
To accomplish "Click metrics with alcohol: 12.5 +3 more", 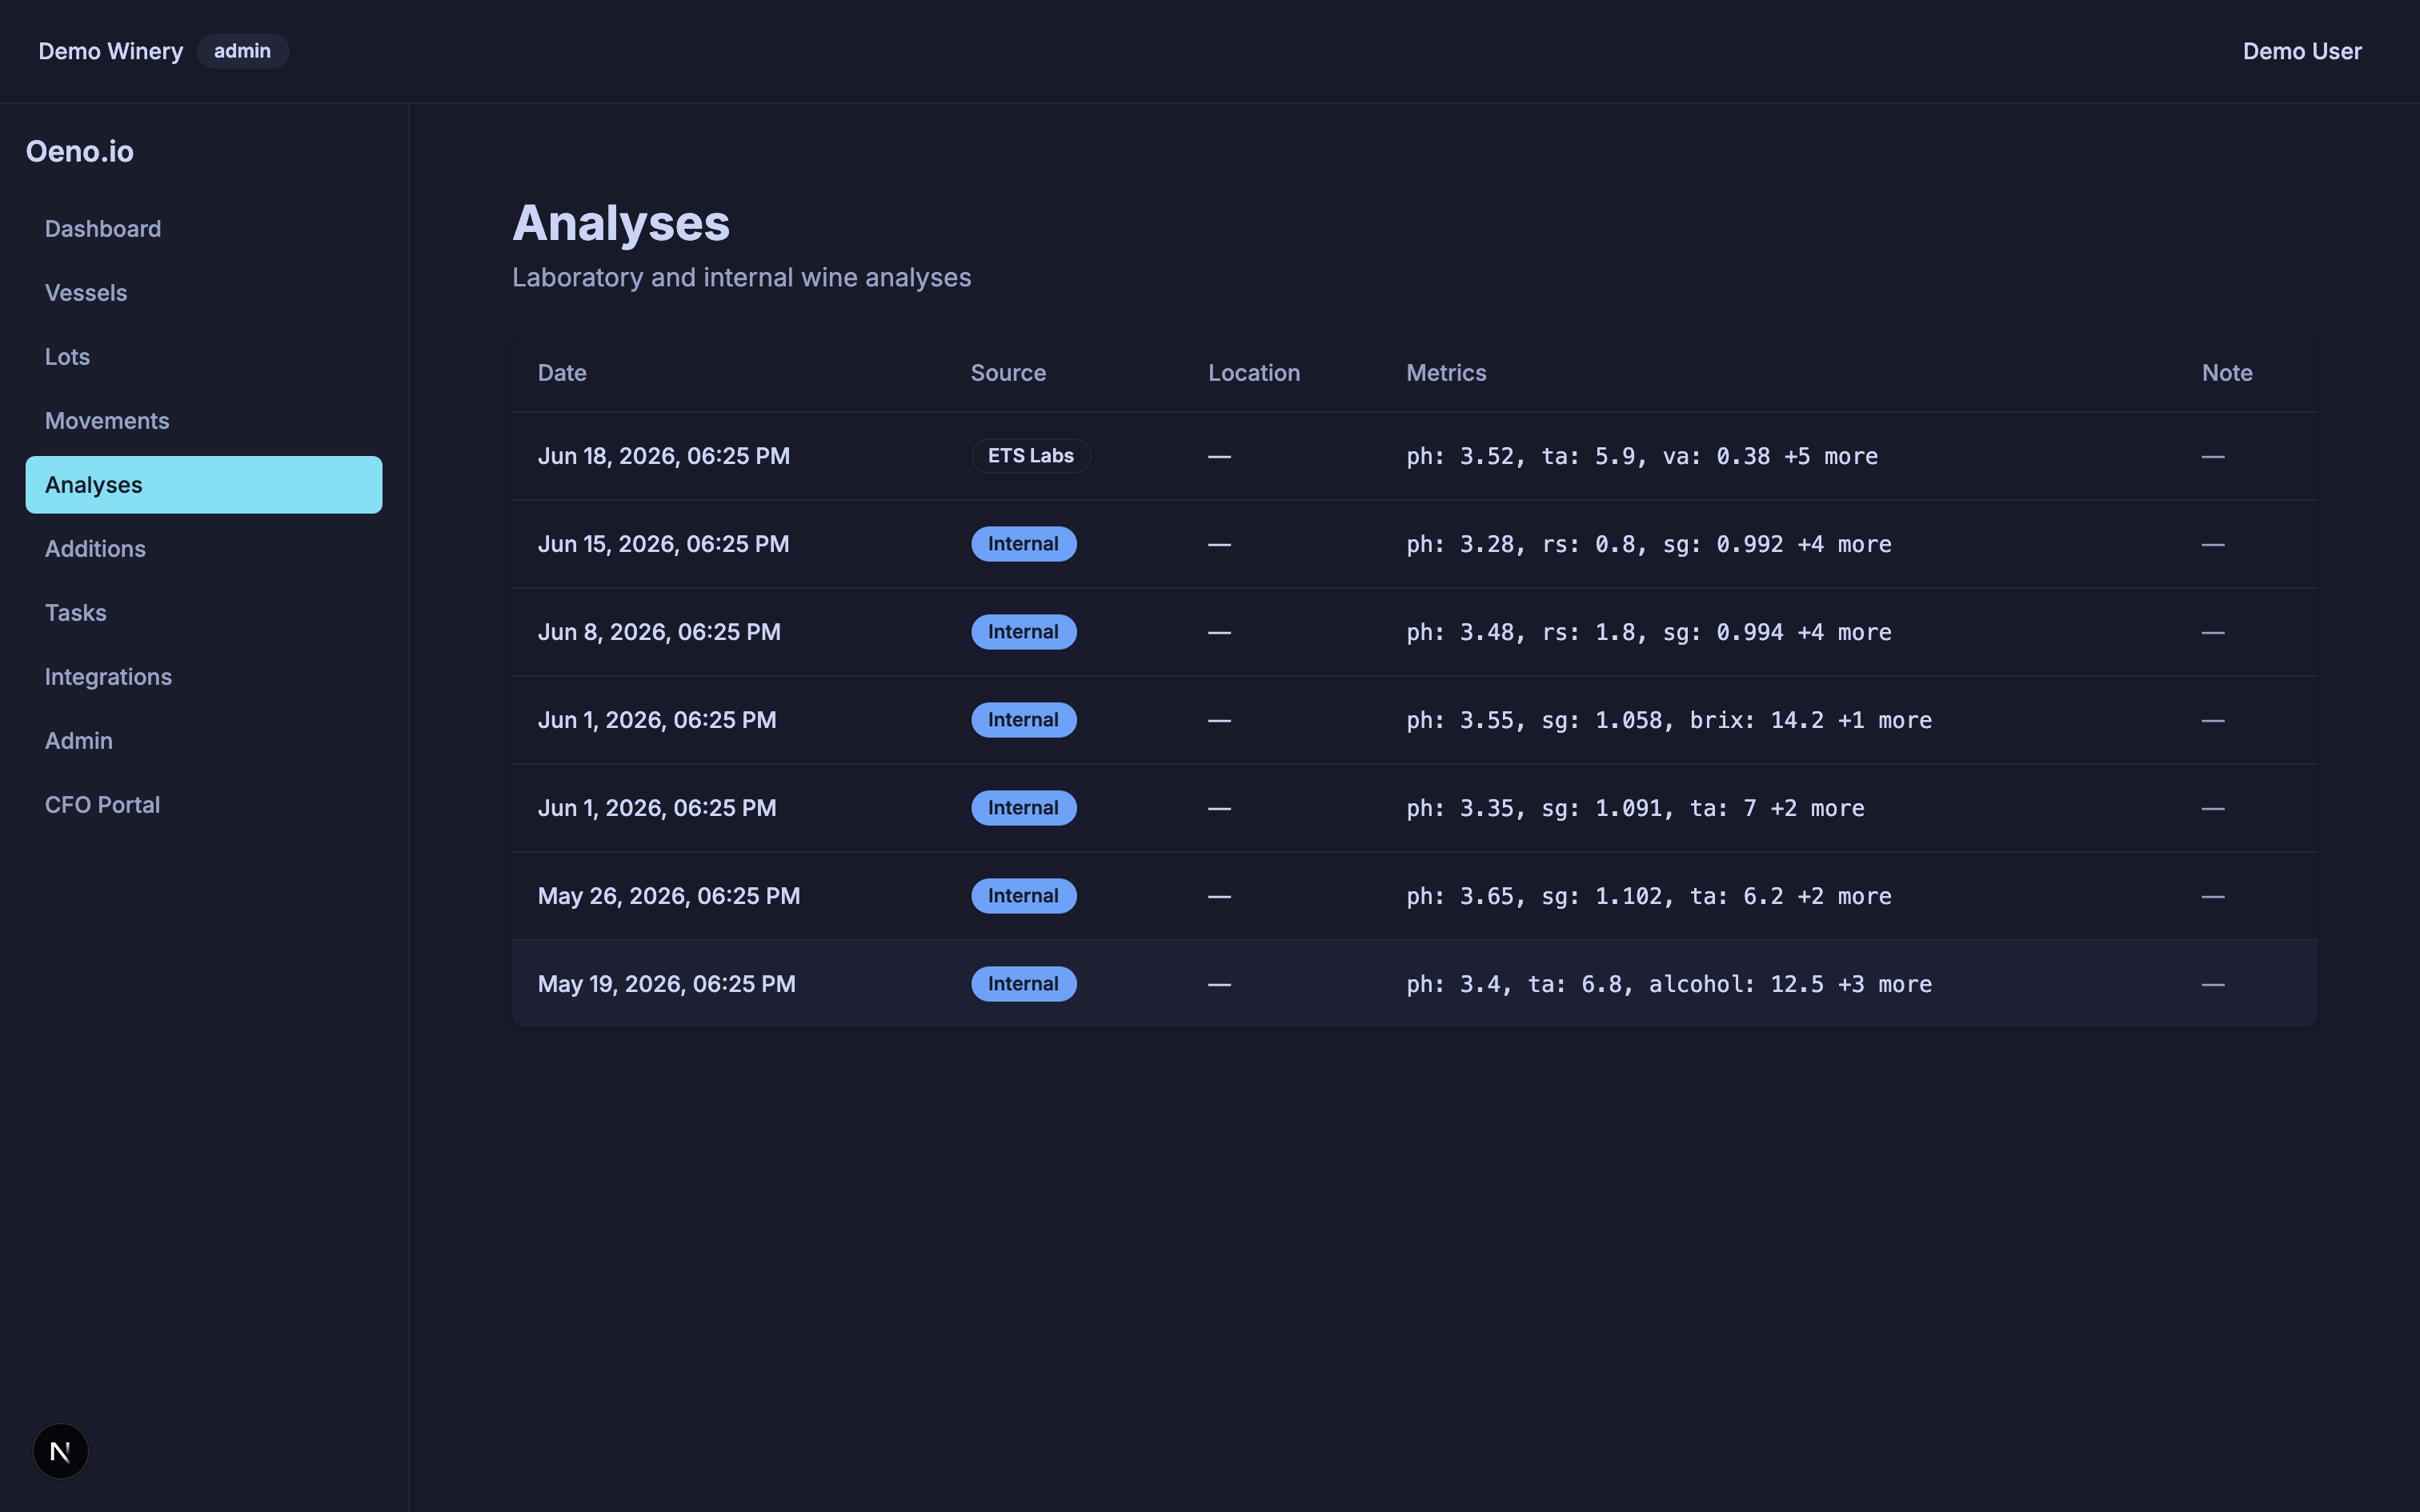I will (x=1669, y=985).
